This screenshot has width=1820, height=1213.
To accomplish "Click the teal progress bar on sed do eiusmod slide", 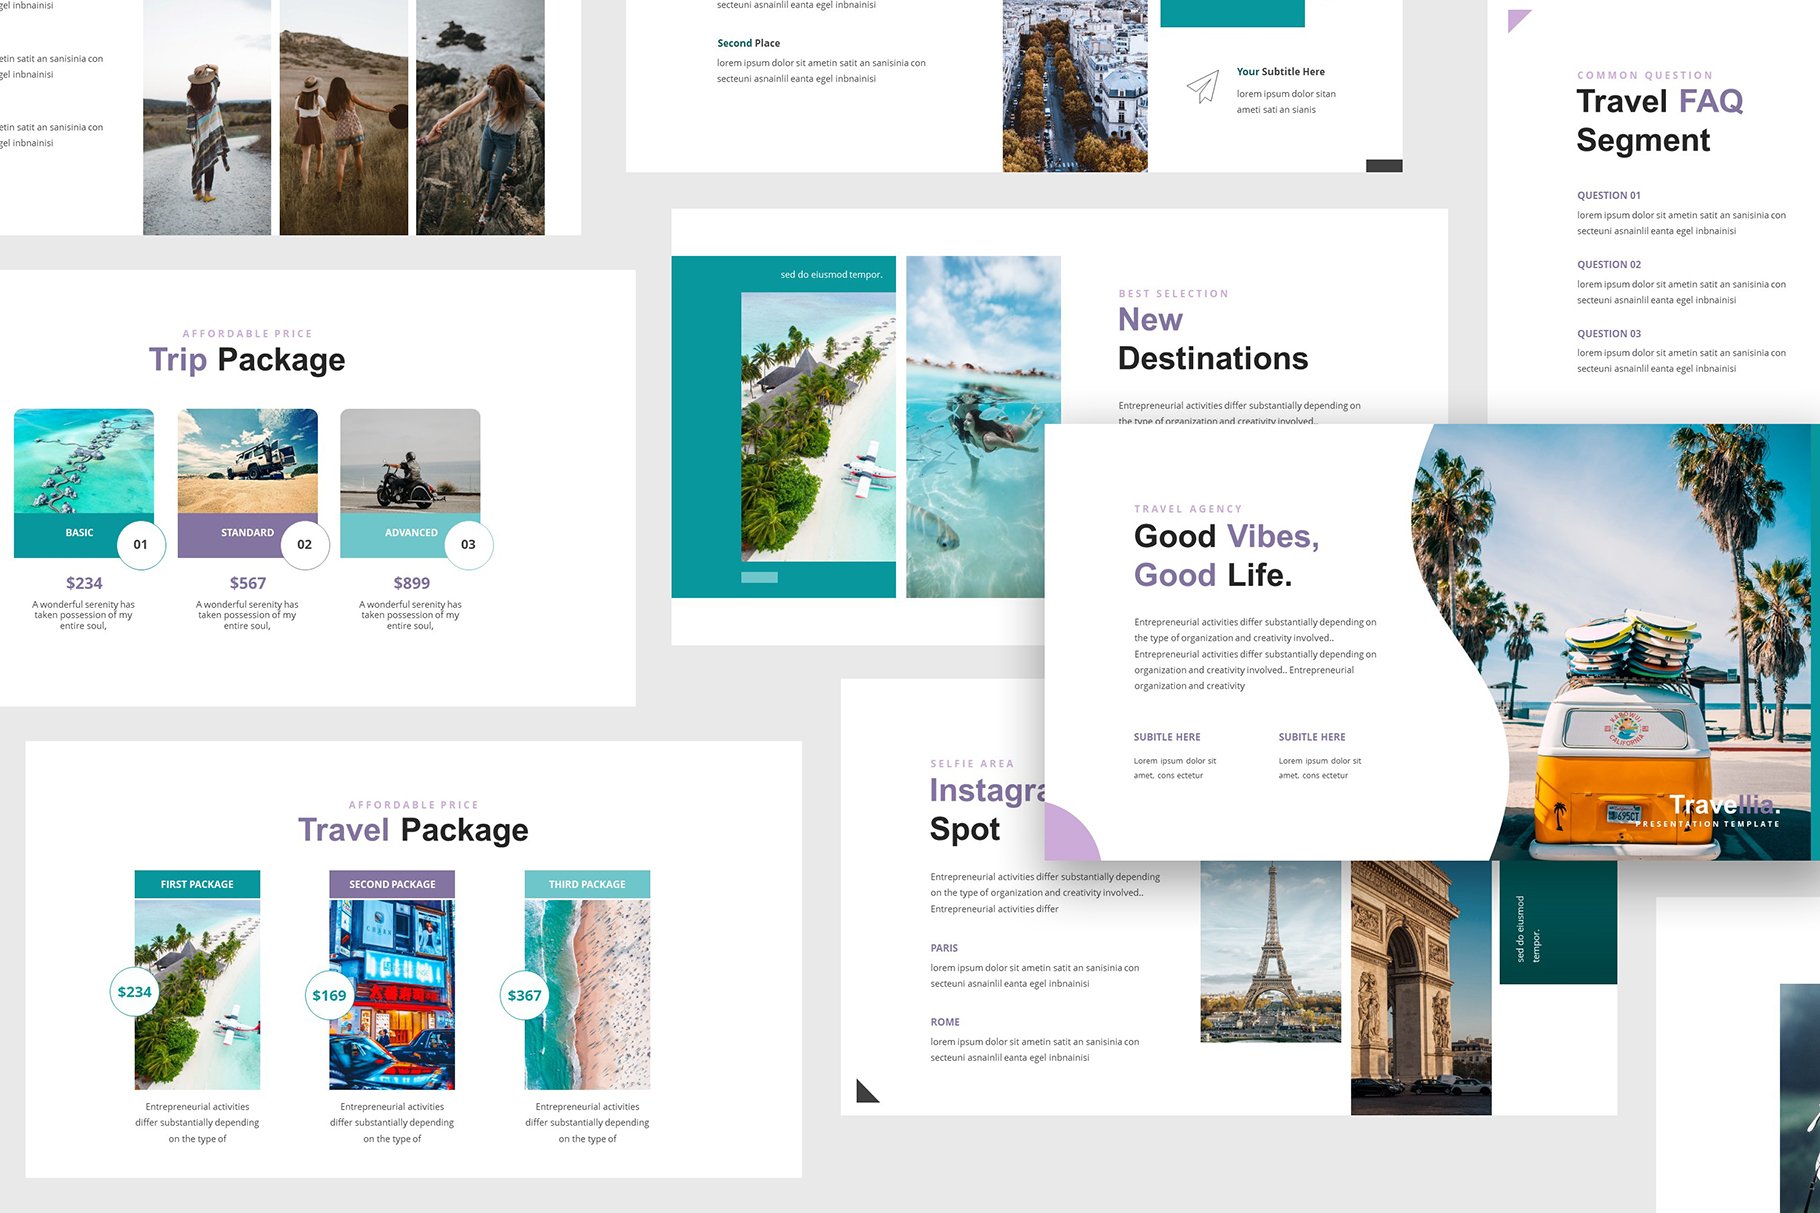I will click(x=760, y=576).
